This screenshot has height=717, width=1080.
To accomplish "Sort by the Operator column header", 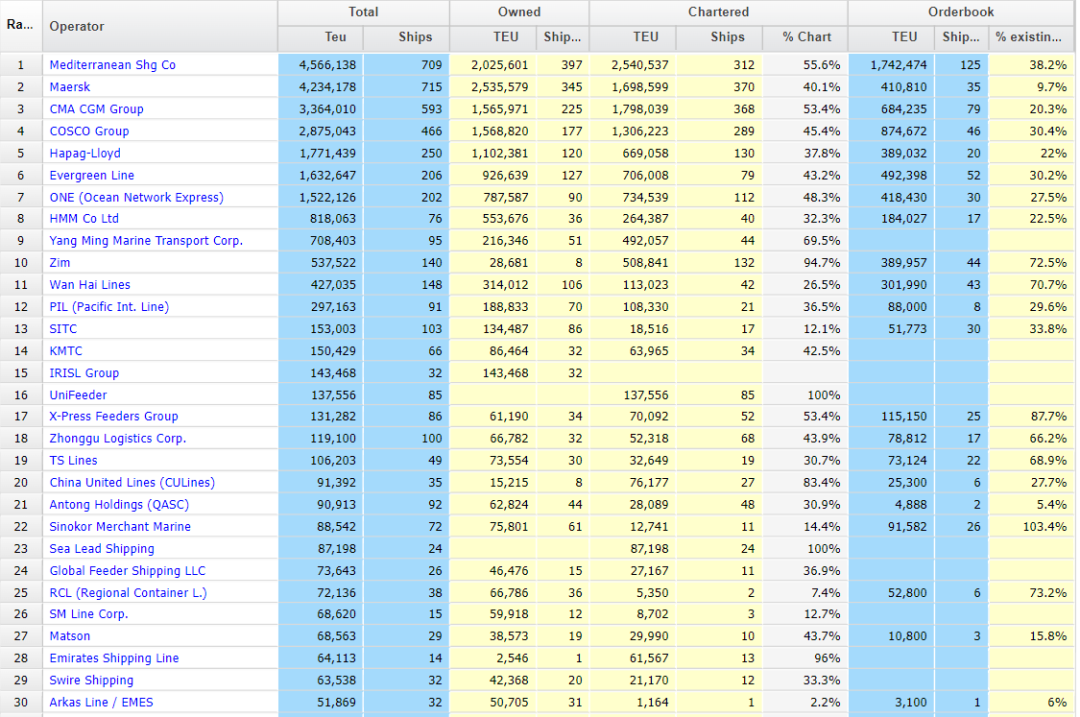I will point(77,26).
